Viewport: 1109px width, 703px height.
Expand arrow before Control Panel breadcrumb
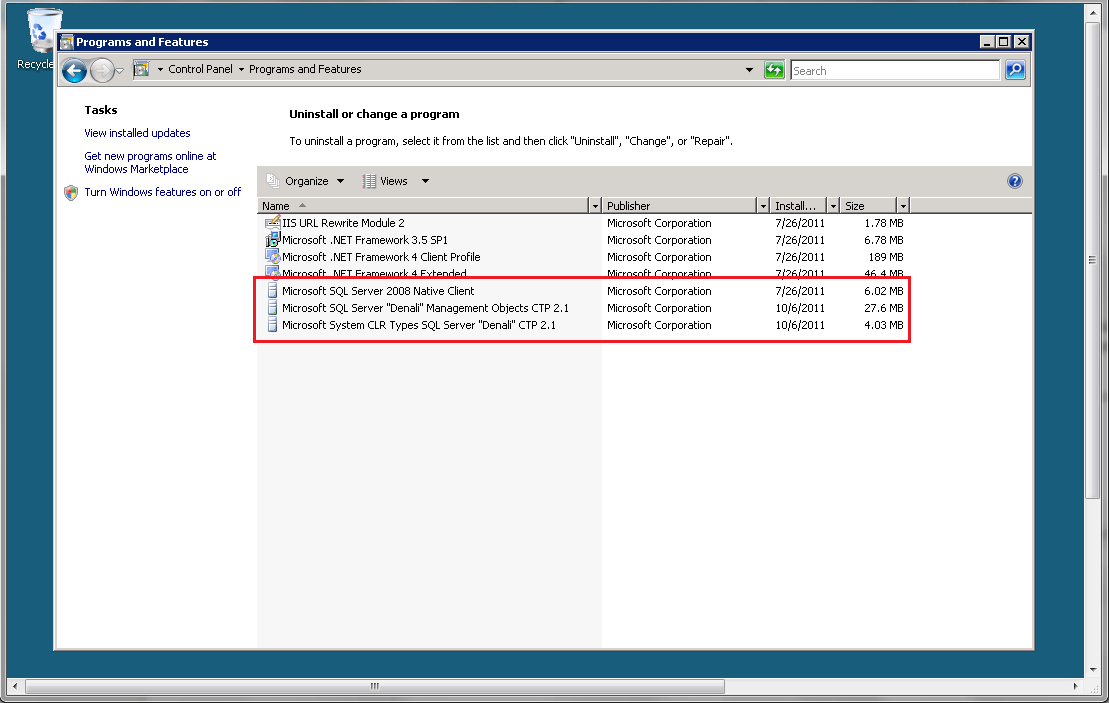[x=160, y=69]
